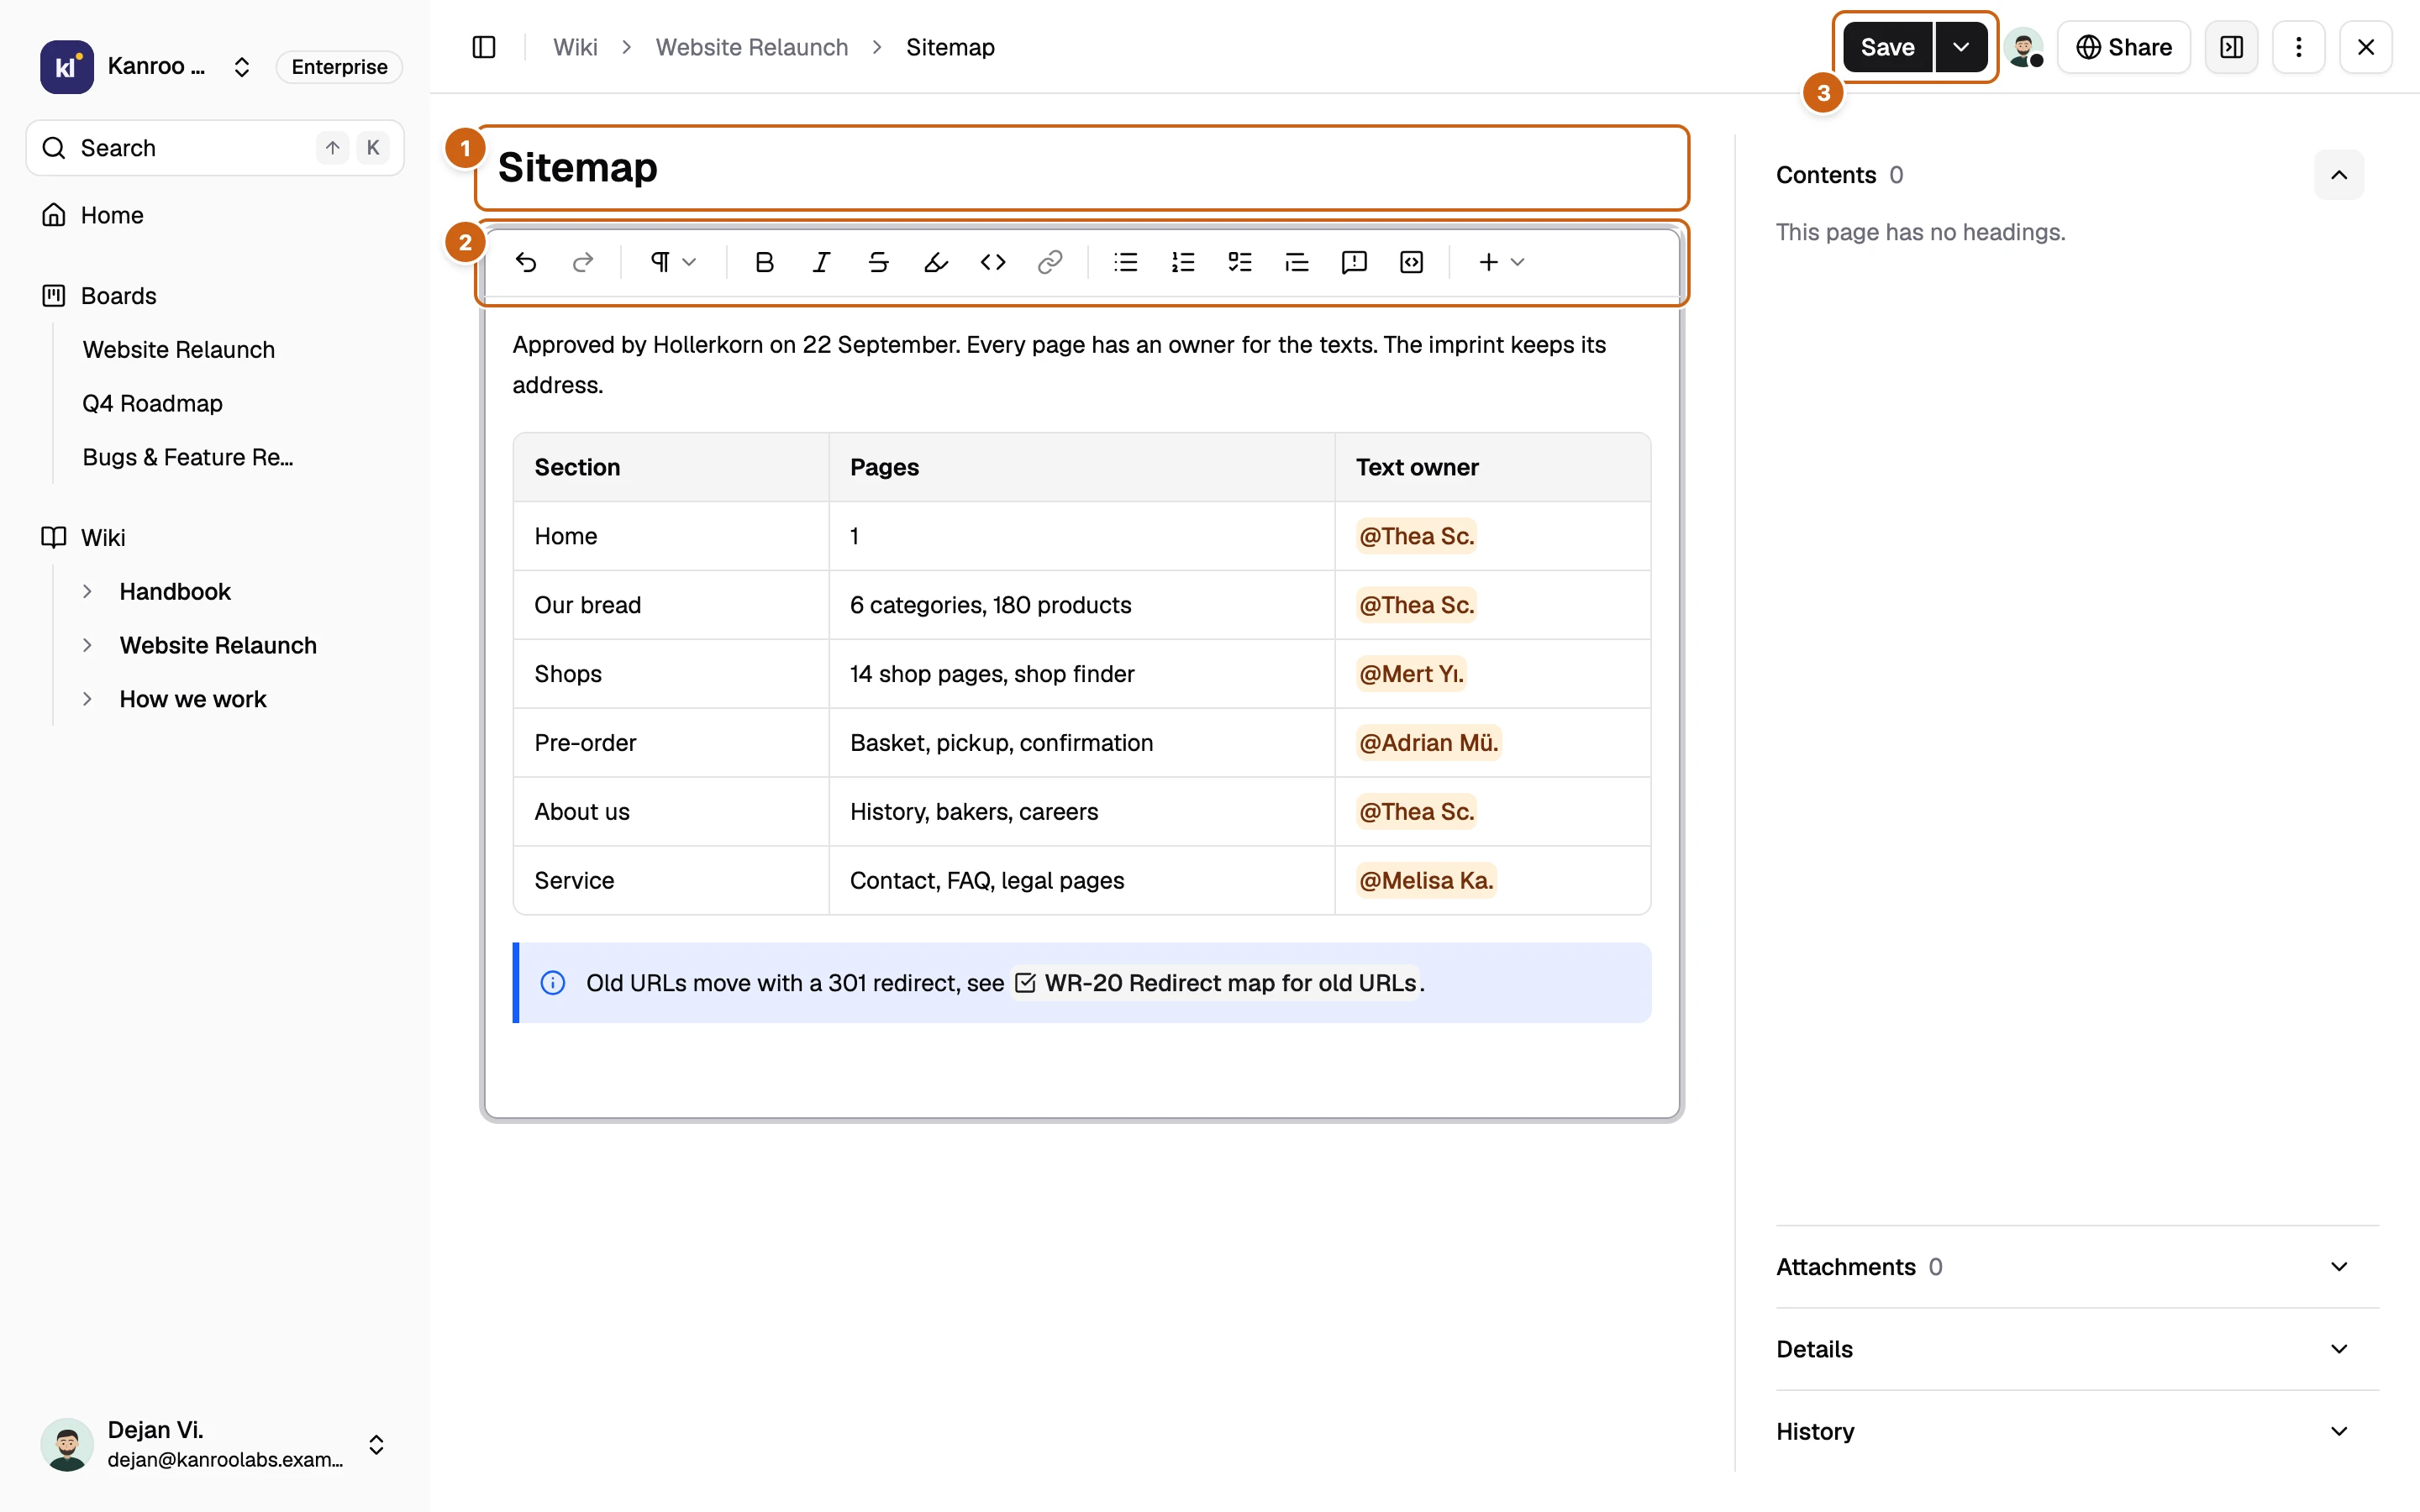This screenshot has width=2420, height=1512.
Task: Click the "6 categories, 180 products" cell
Action: pyautogui.click(x=1082, y=605)
